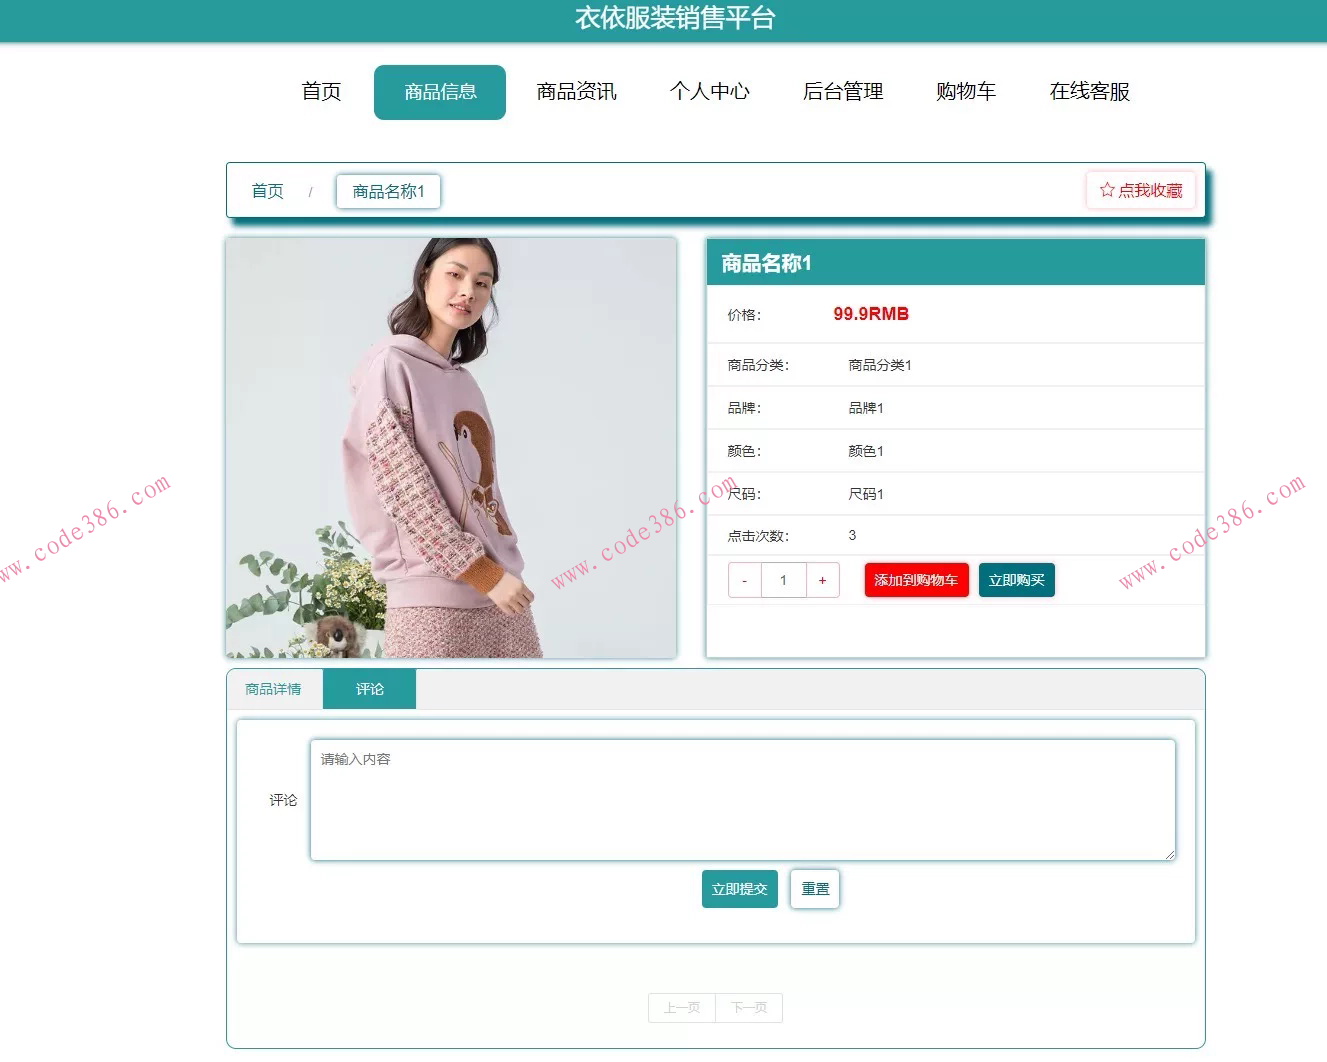This screenshot has width=1327, height=1062.
Task: Open the 首页 menu item
Action: pos(320,91)
